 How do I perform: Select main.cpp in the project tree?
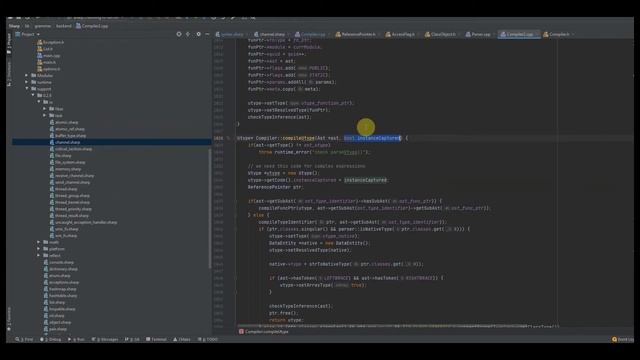click(48, 56)
